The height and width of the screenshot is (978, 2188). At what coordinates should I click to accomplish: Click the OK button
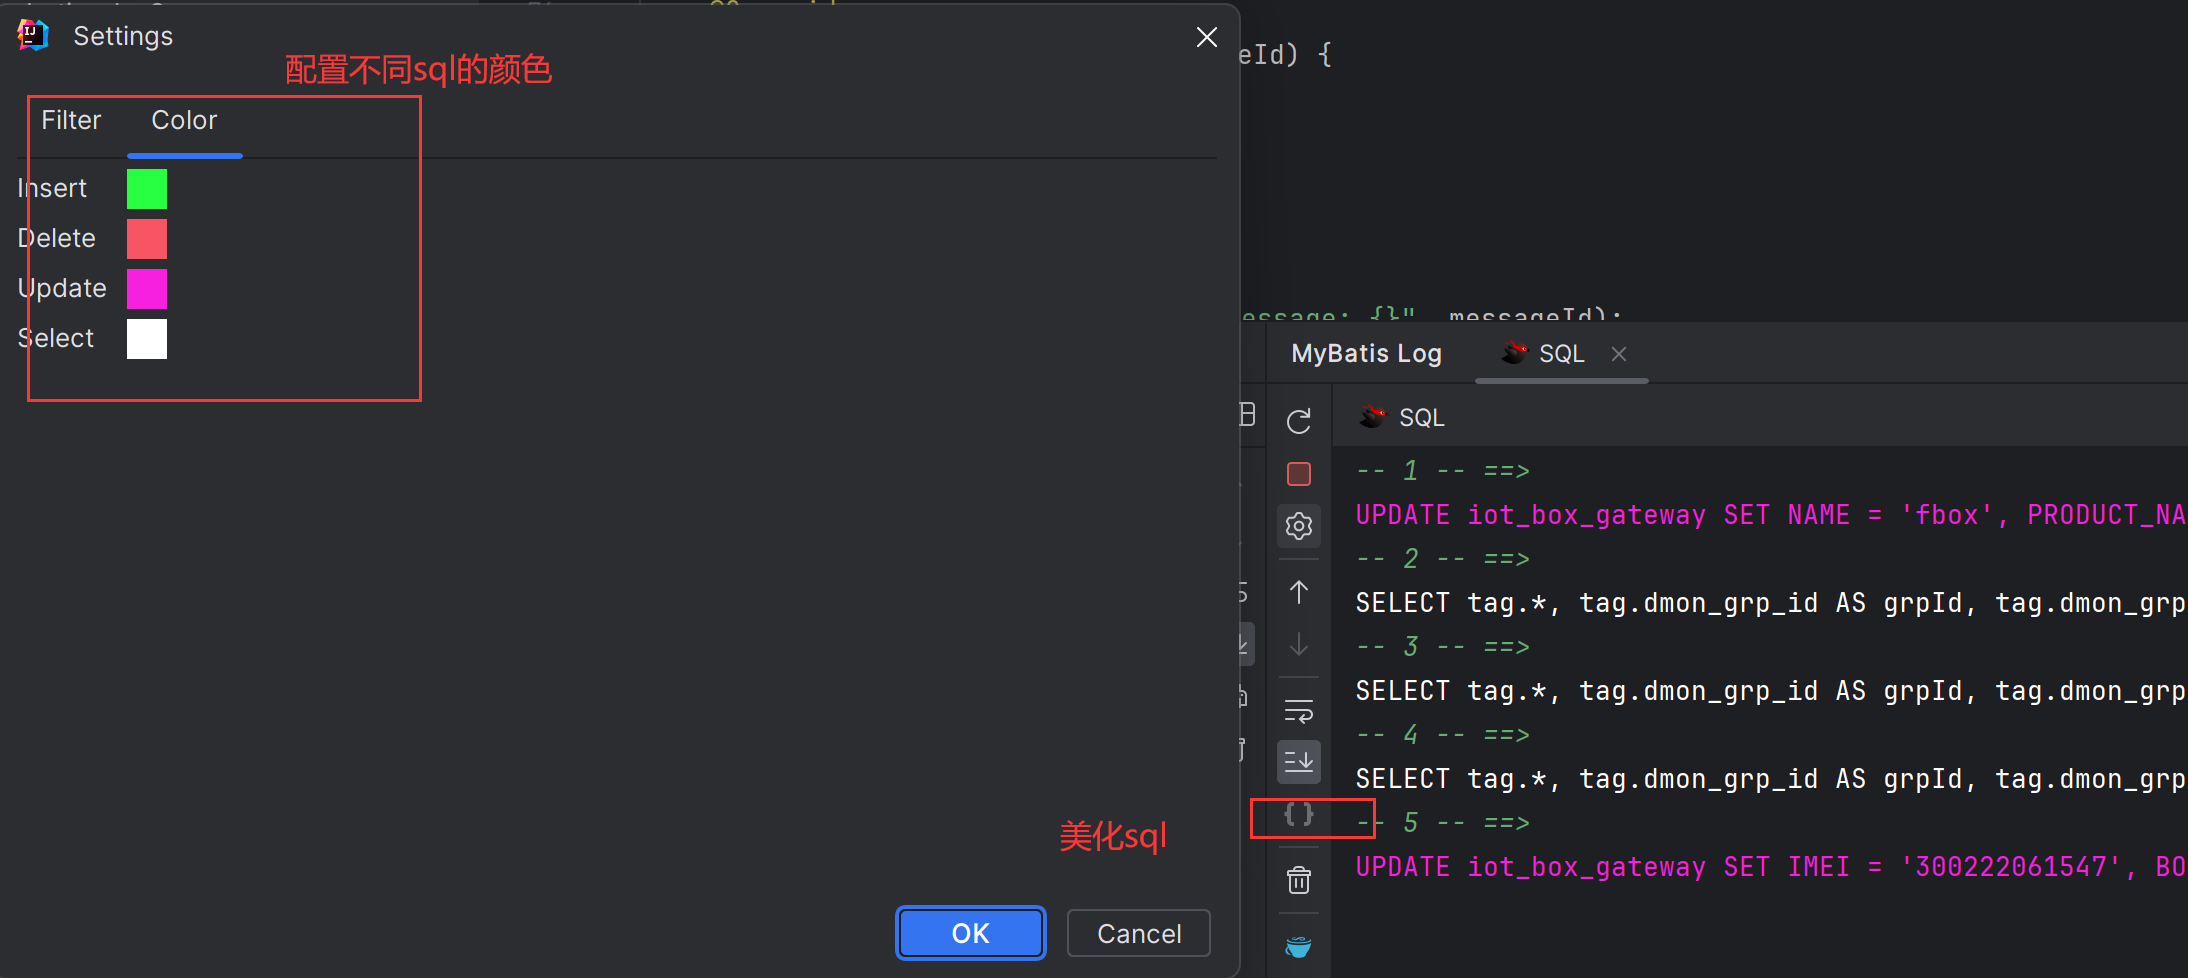[x=970, y=933]
